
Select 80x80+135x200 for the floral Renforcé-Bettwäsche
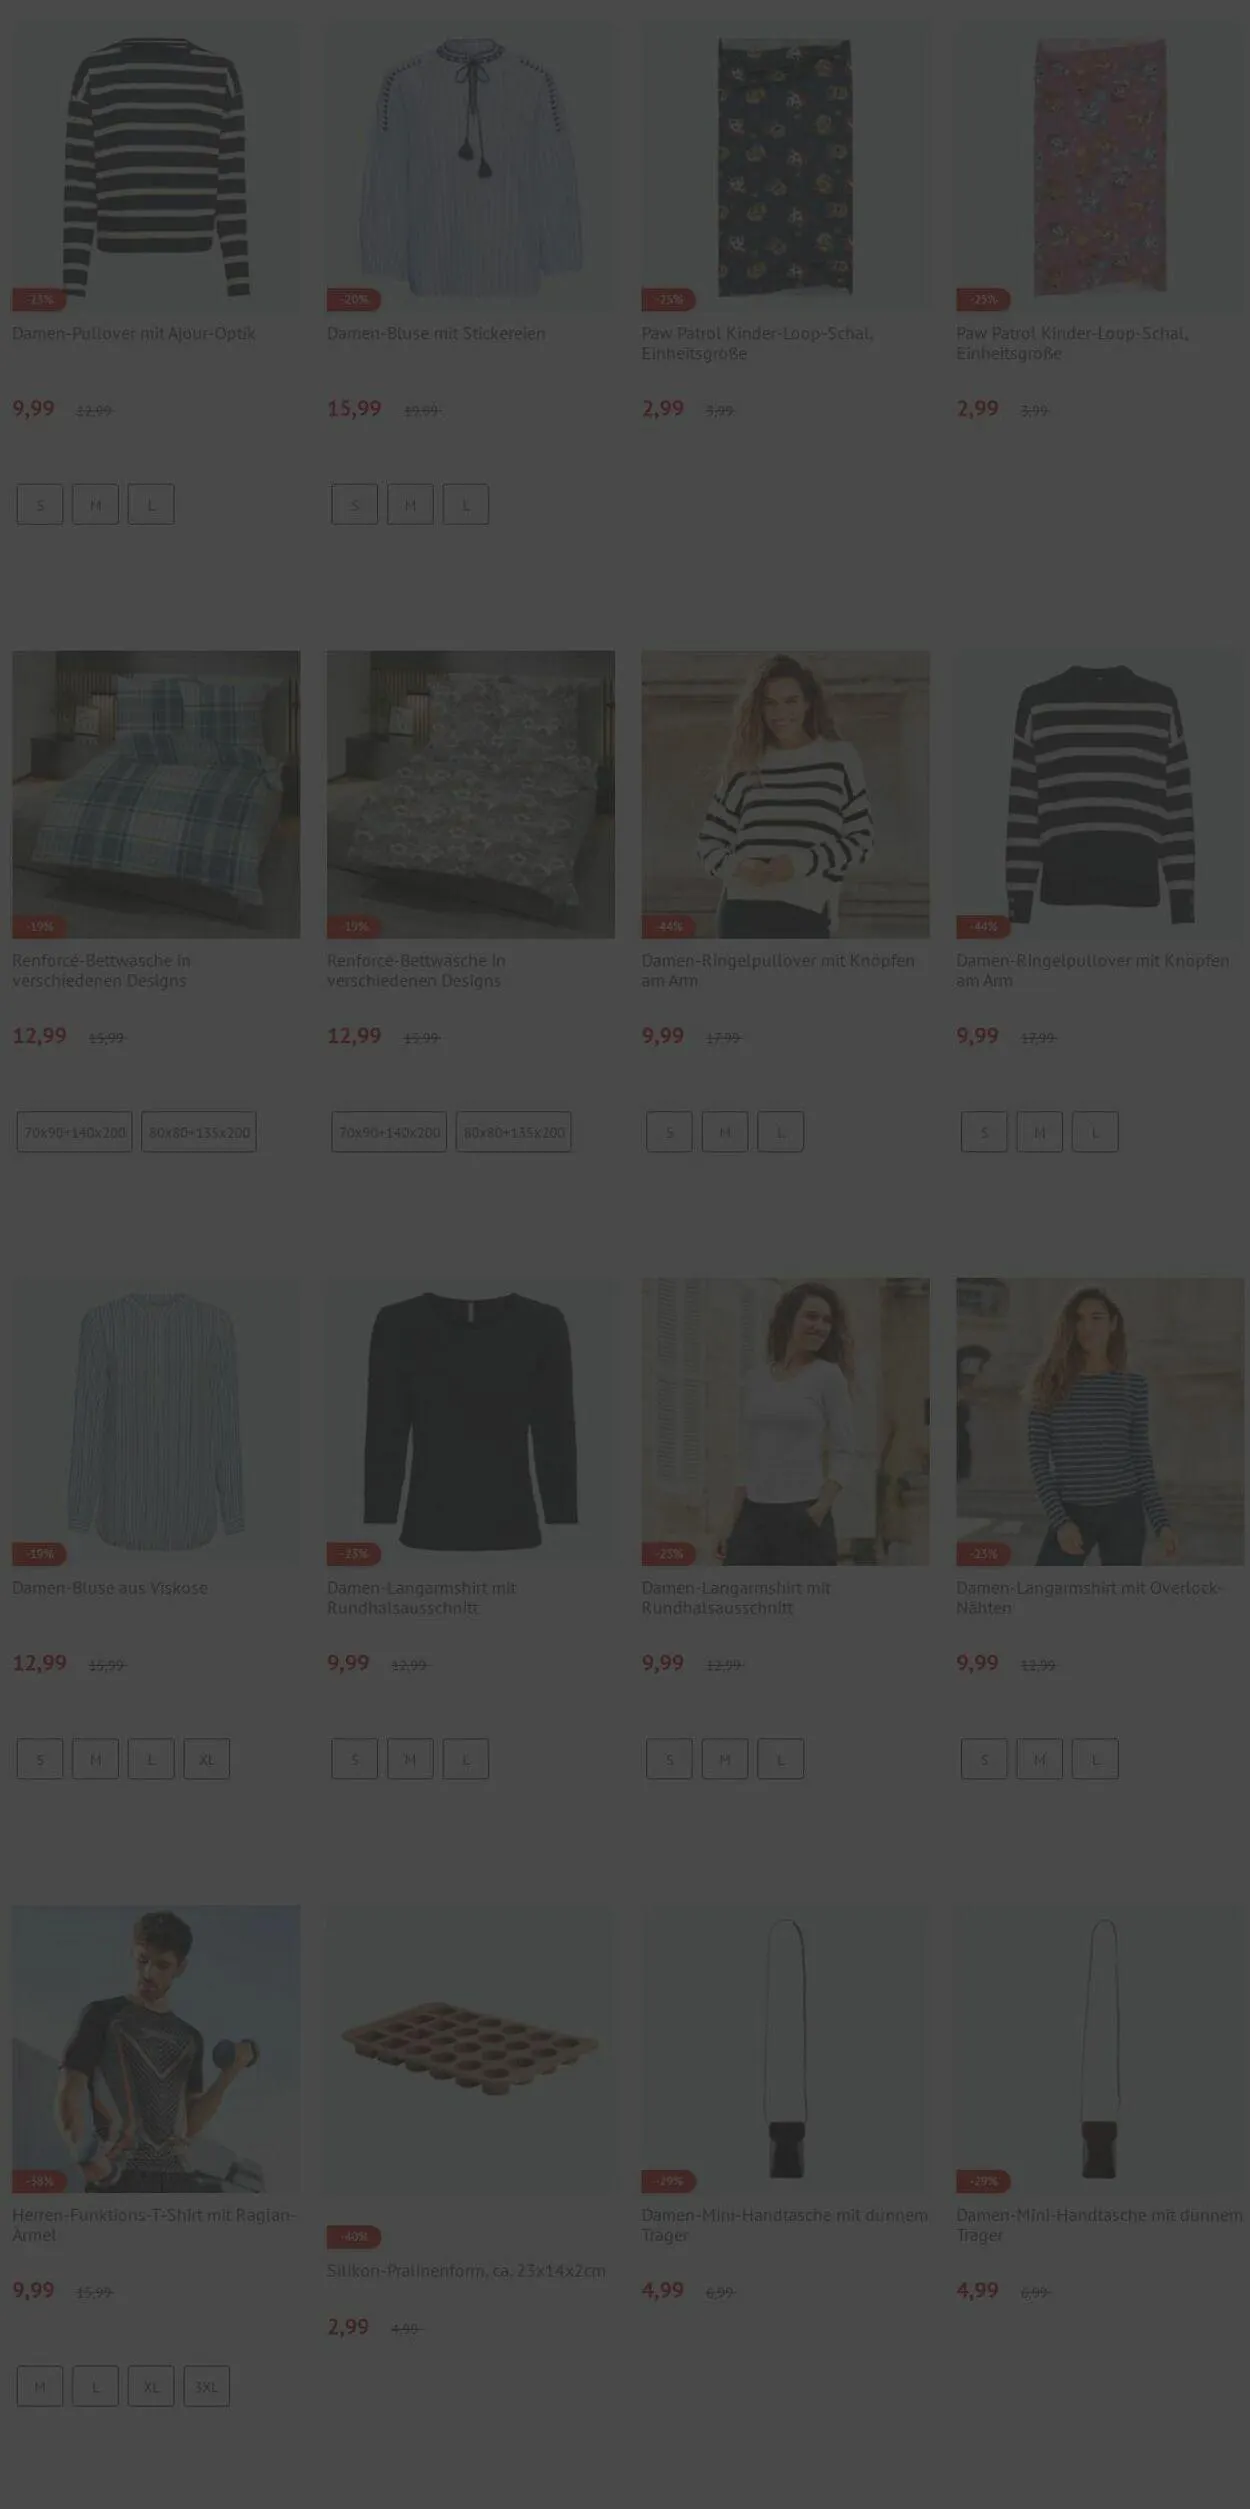(x=514, y=1132)
